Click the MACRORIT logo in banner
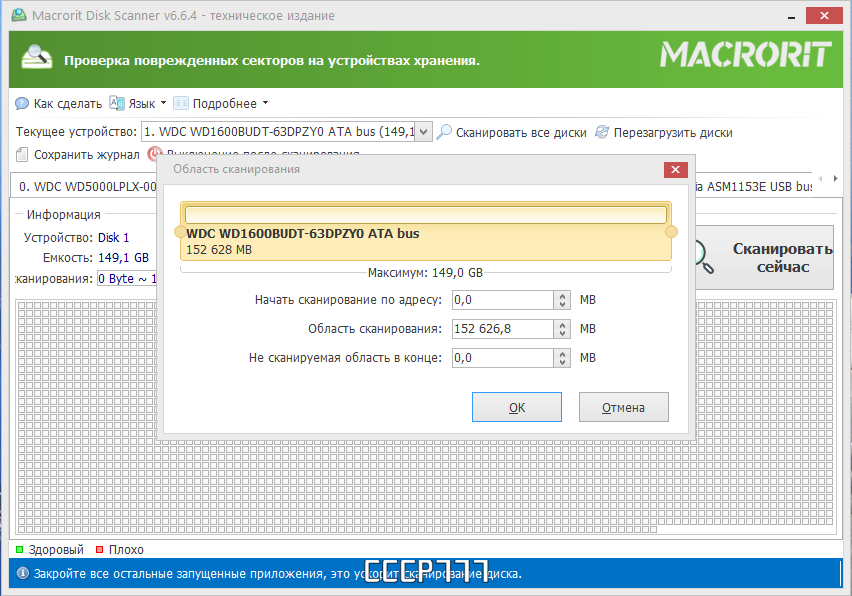Viewport: 852px width, 596px height. [746, 54]
